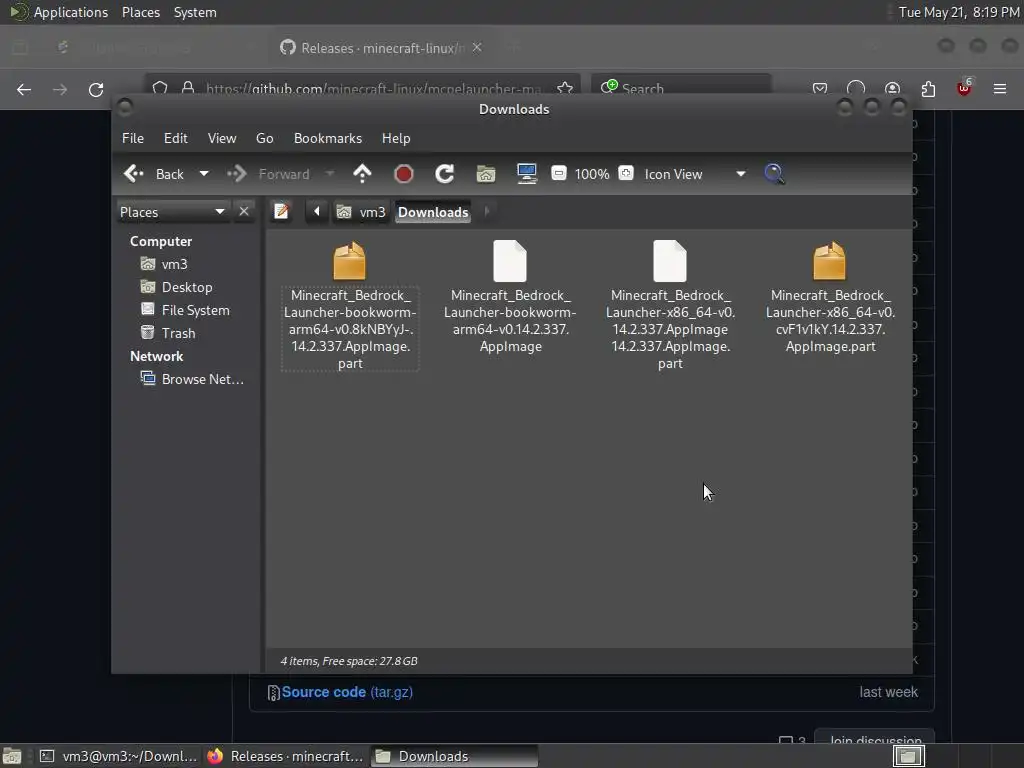
Task: Close the Releases browser tab
Action: [477, 48]
